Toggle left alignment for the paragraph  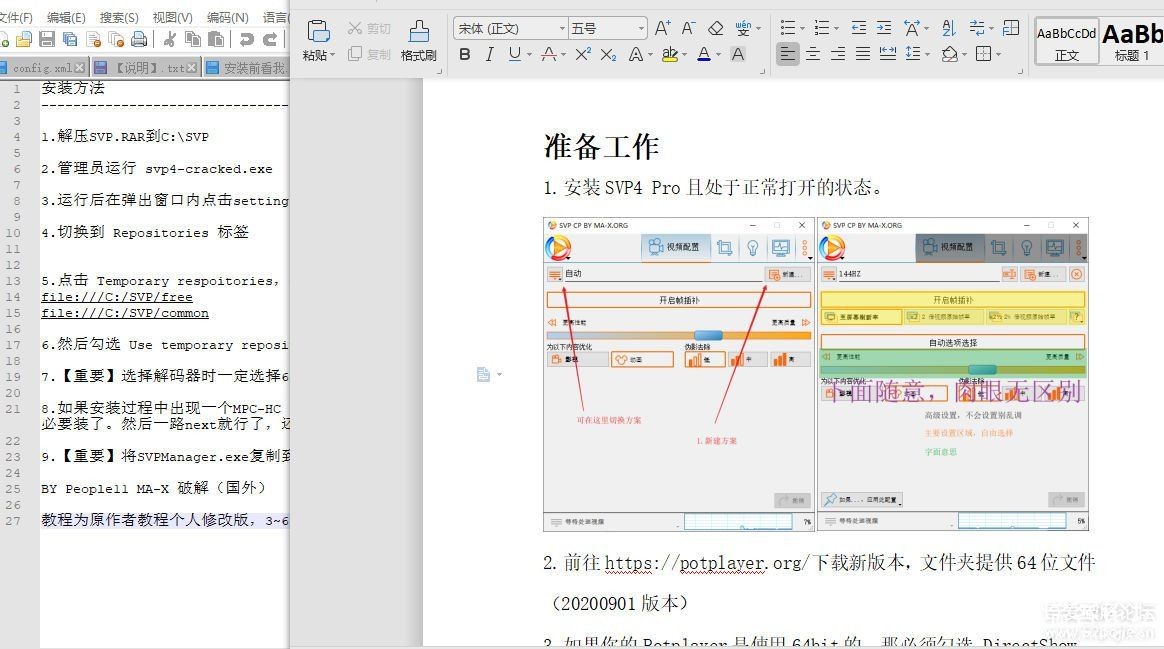tap(788, 53)
